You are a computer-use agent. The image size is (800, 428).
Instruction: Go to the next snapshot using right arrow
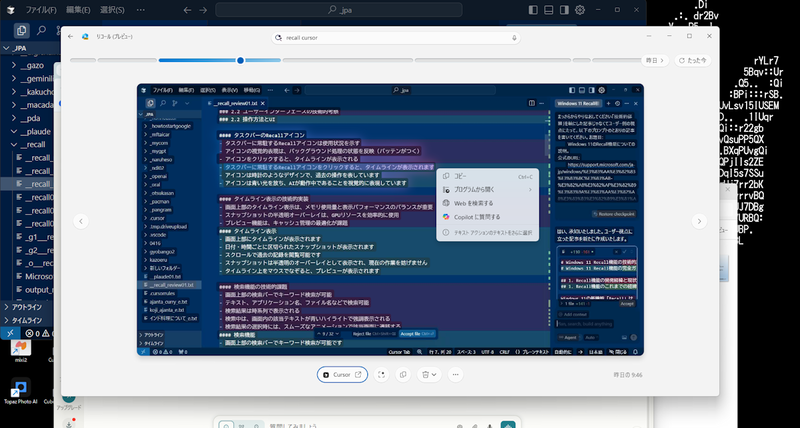click(x=700, y=221)
